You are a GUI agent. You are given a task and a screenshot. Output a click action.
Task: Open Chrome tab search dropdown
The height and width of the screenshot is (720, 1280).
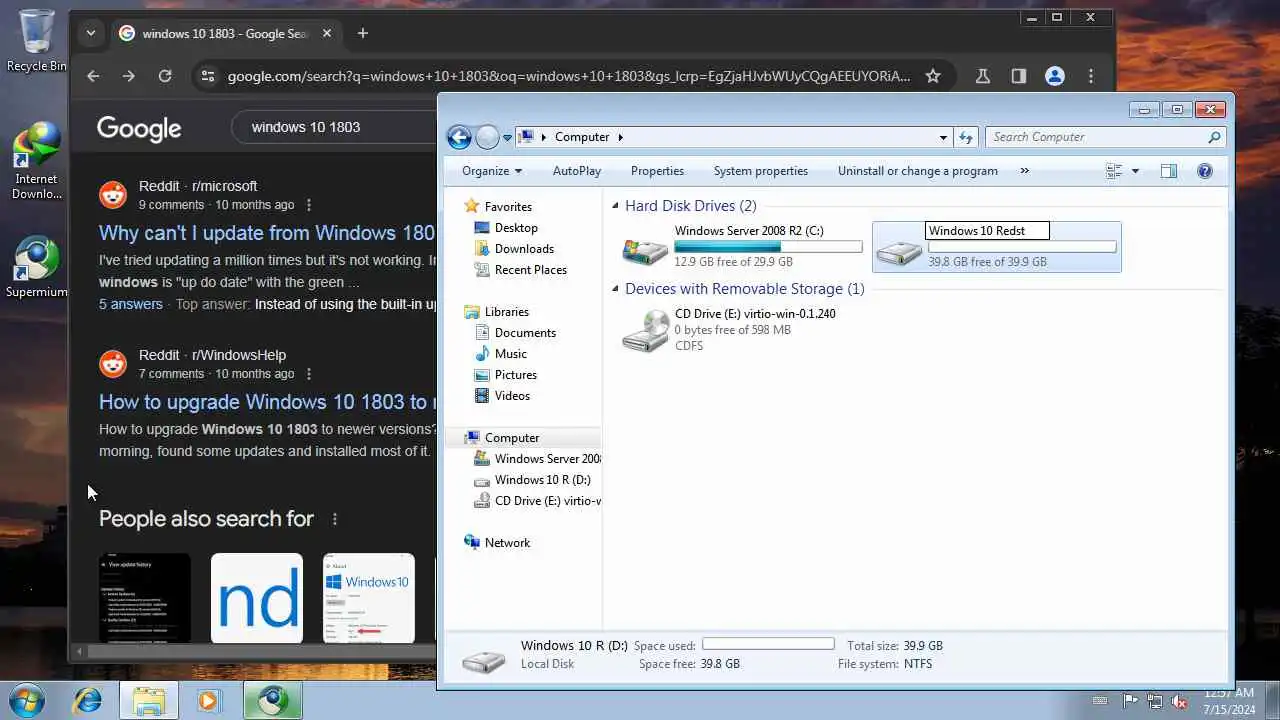tap(91, 33)
